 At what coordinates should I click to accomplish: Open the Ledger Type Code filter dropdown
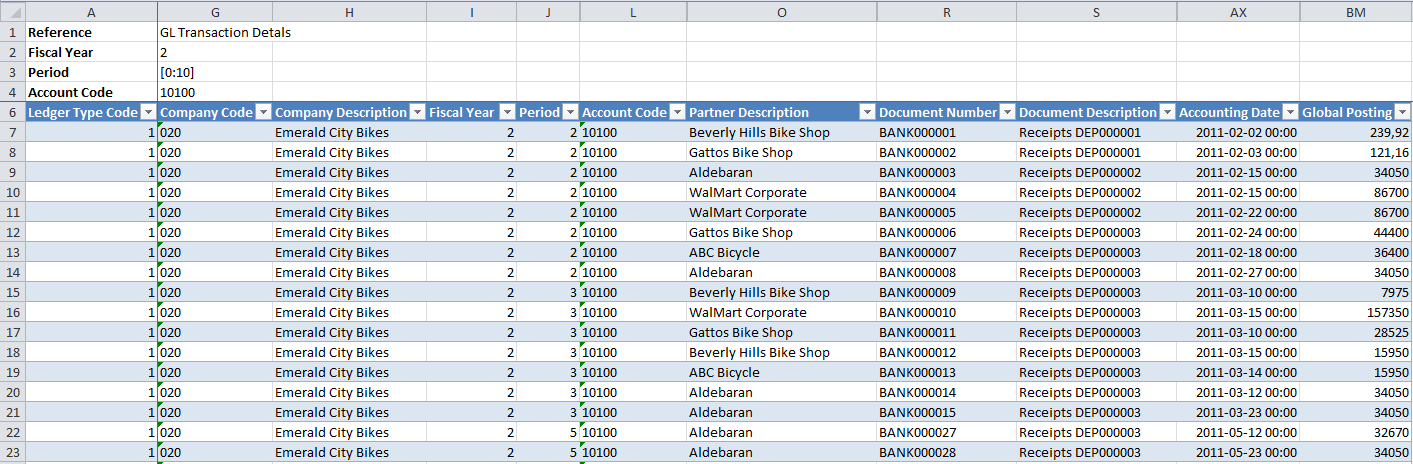click(148, 113)
